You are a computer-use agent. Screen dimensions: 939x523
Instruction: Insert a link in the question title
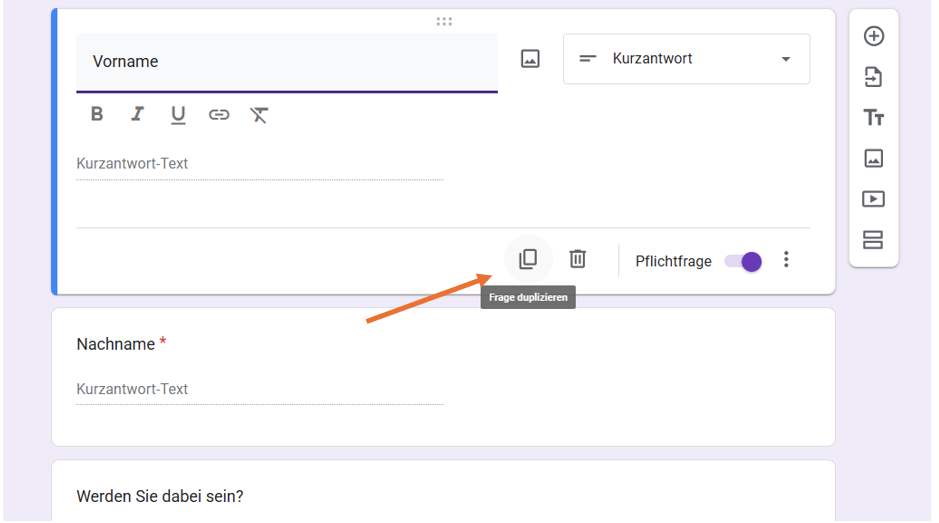tap(219, 115)
